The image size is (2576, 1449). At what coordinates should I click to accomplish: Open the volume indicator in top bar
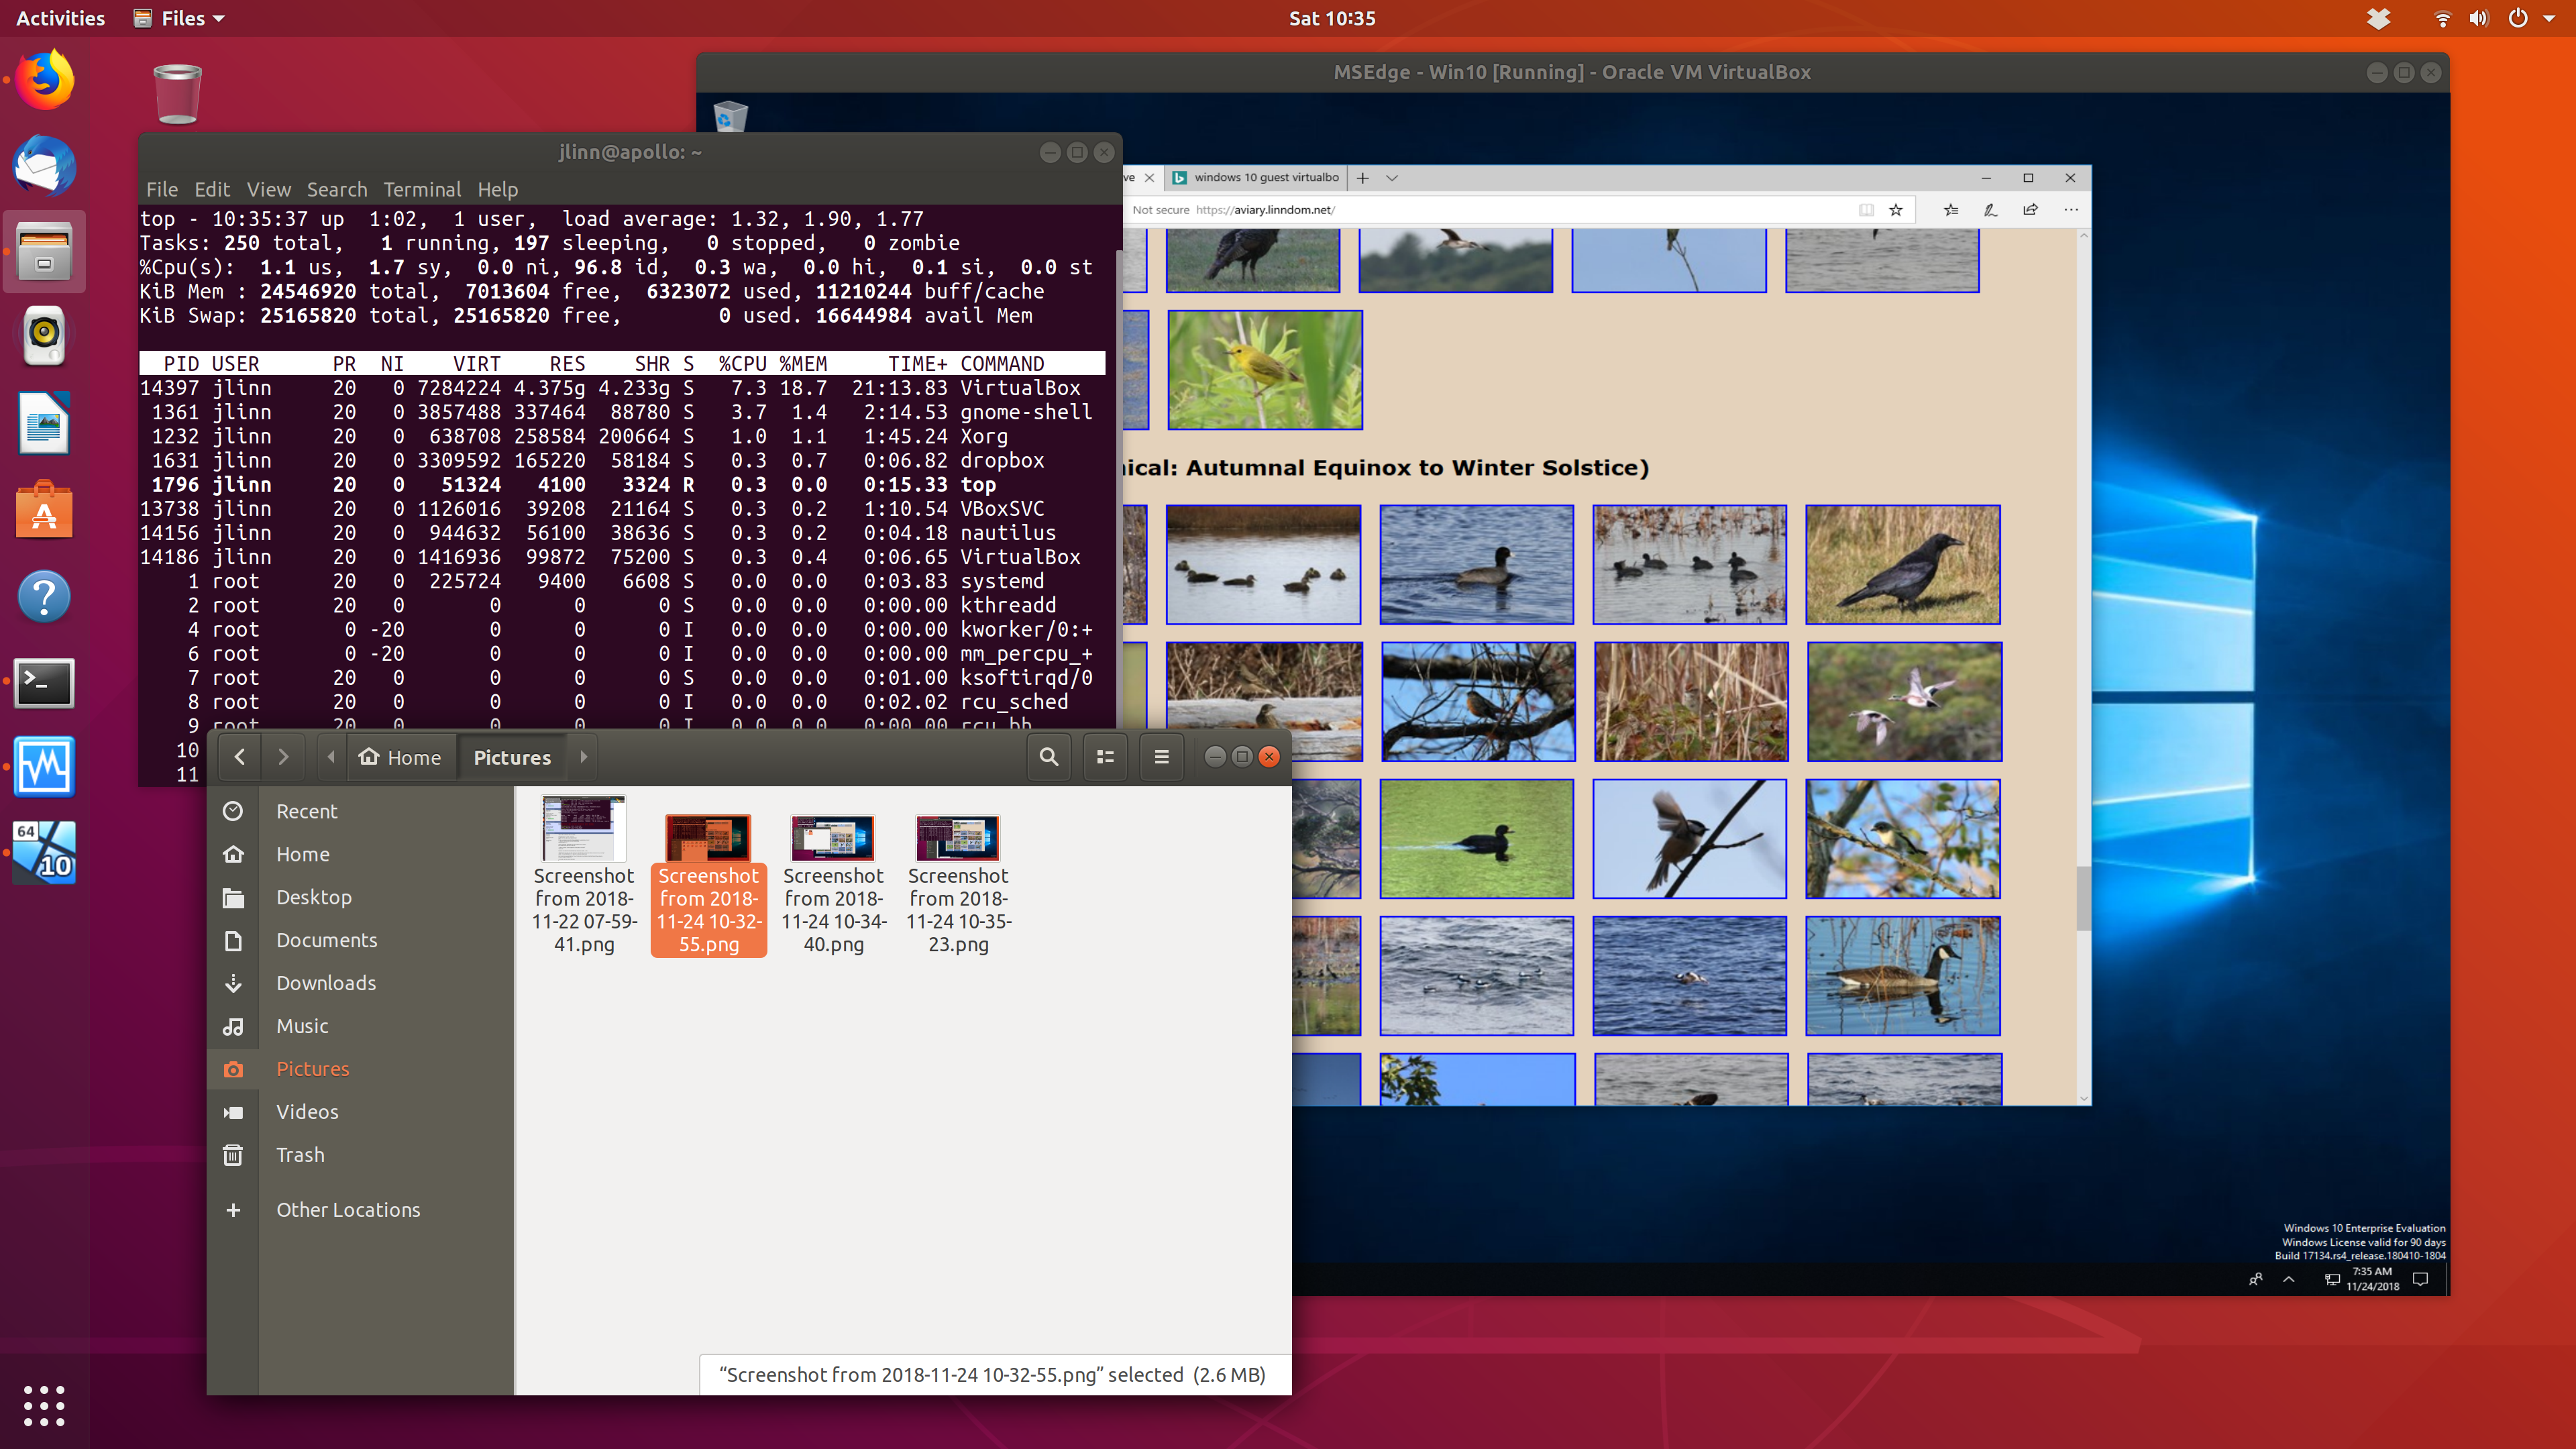(x=2479, y=18)
